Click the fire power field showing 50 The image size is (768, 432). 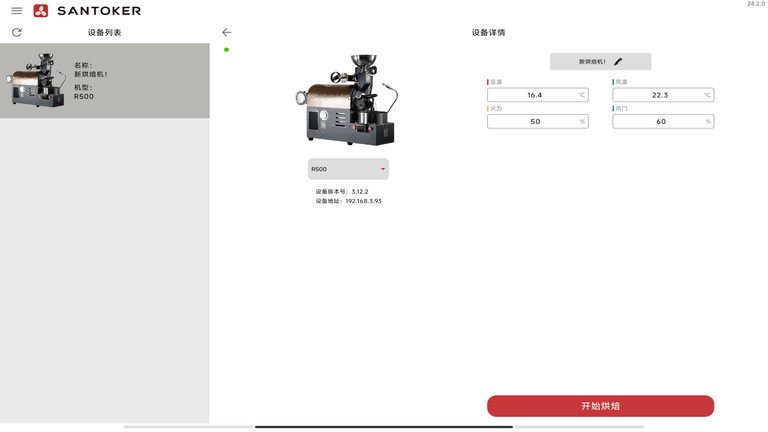click(537, 121)
